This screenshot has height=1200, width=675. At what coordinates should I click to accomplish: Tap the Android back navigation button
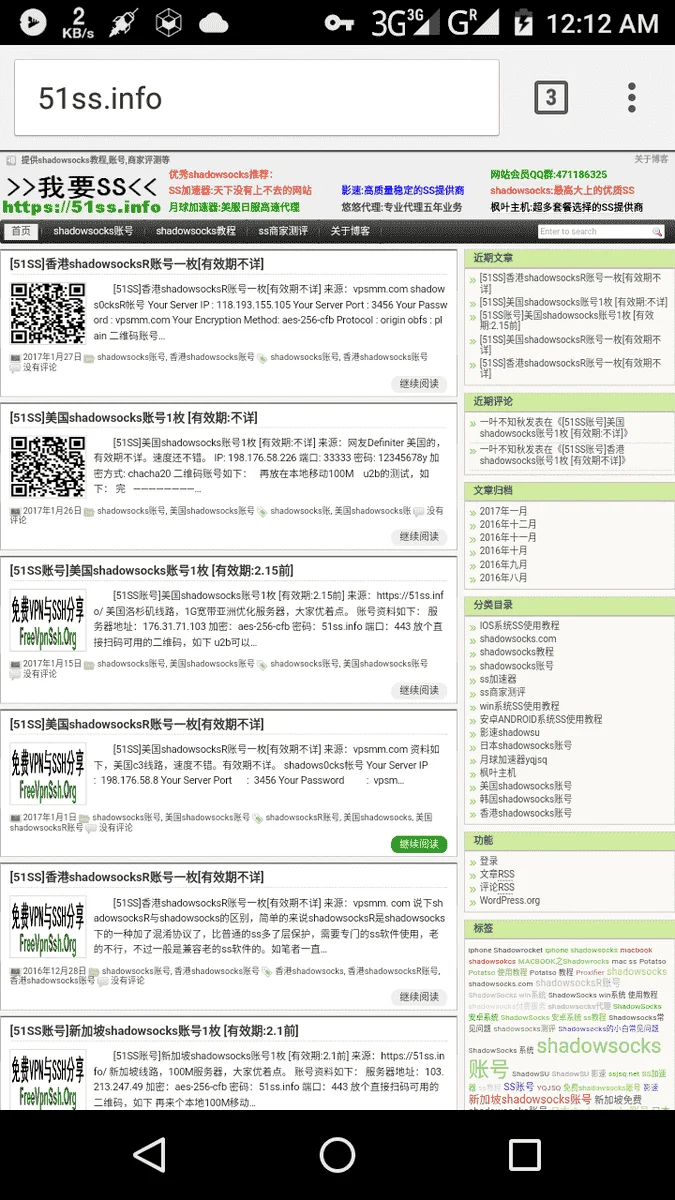click(150, 1155)
